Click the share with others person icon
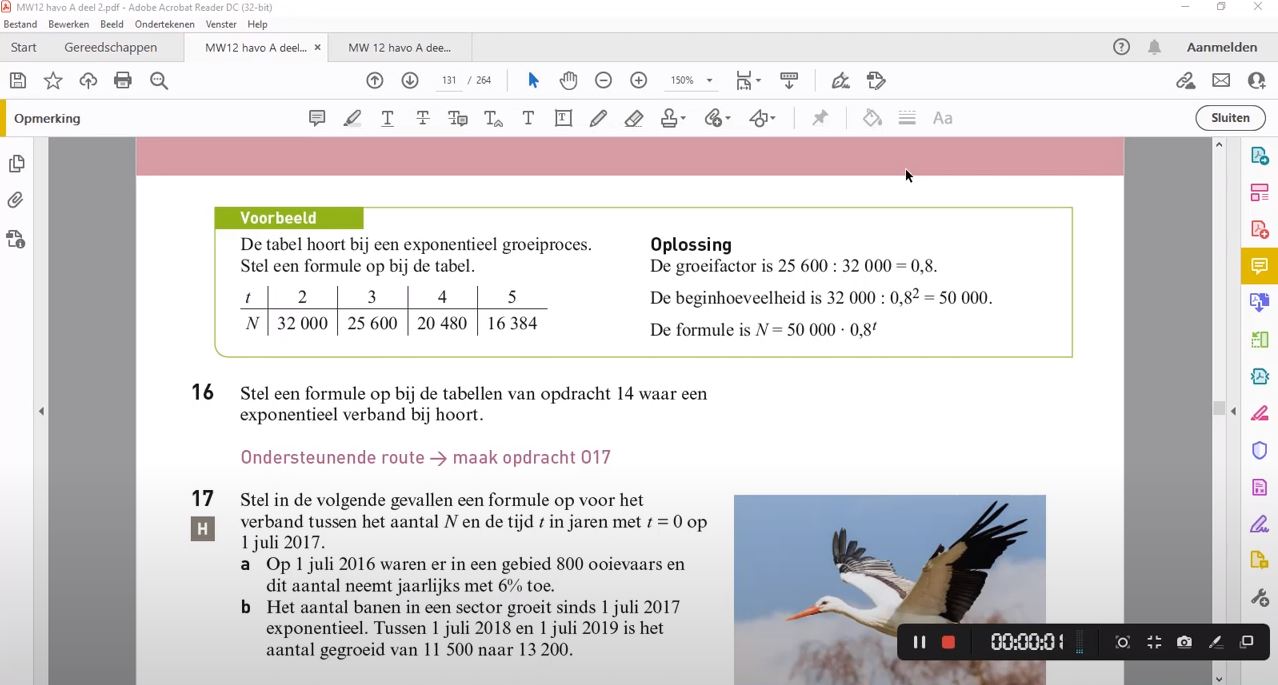 click(1257, 80)
